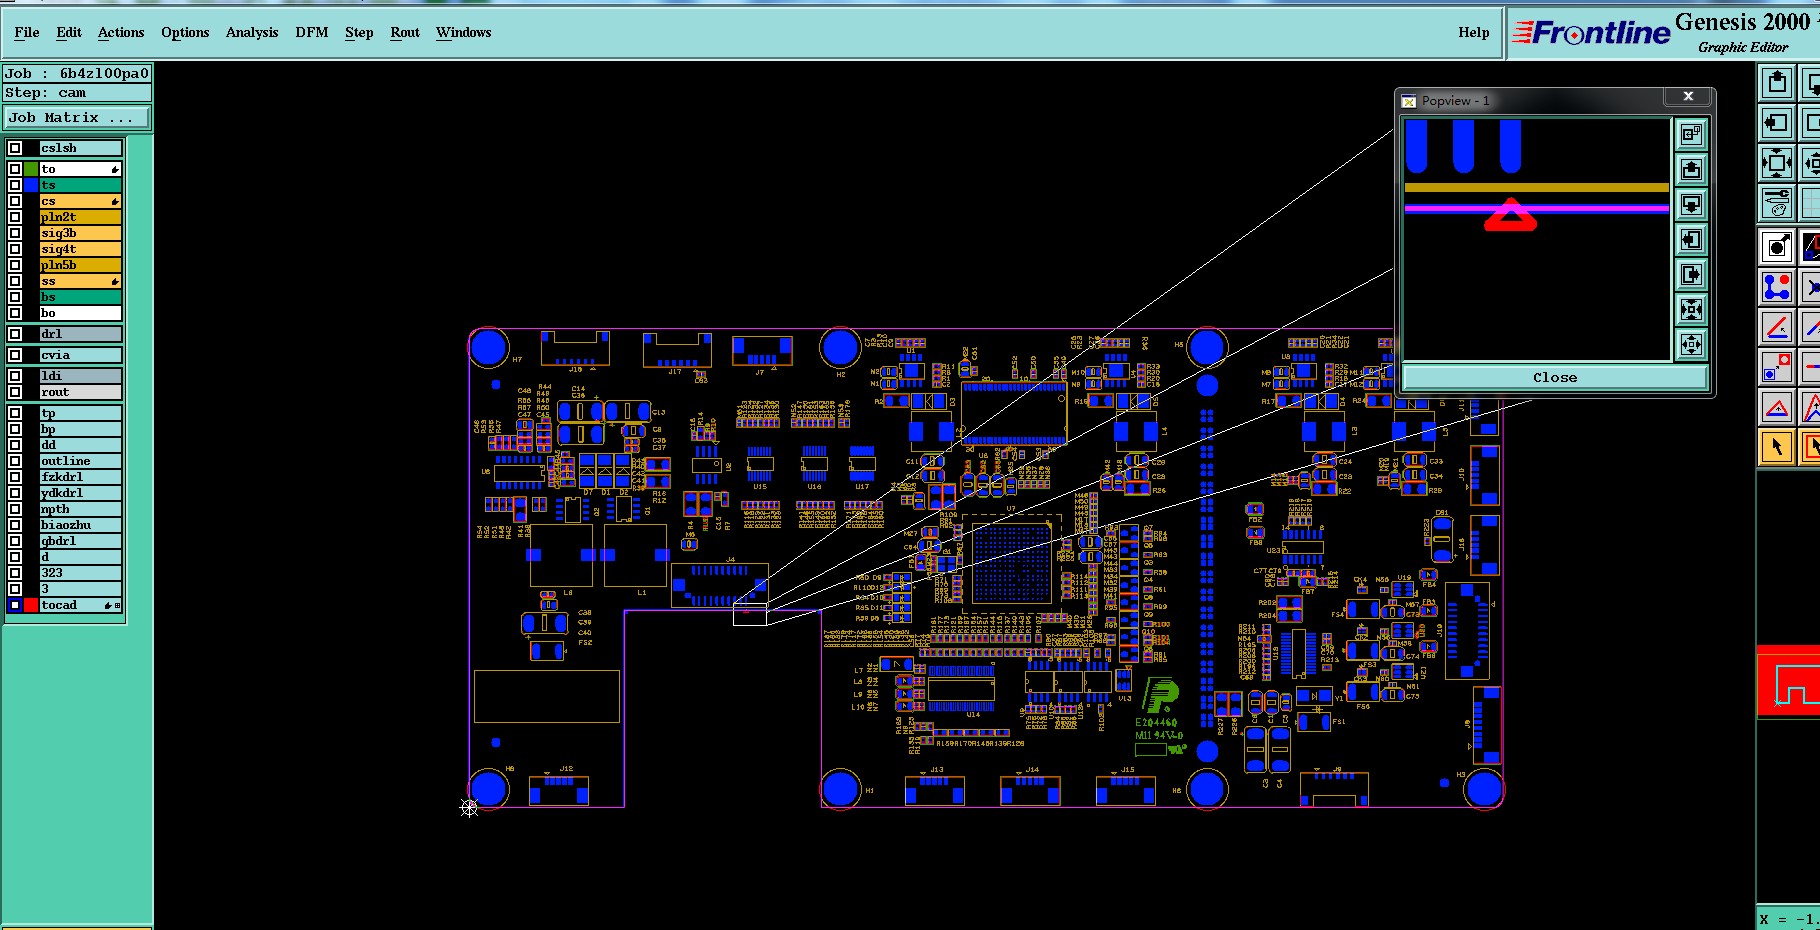
Task: Select the feature selection arrow tool
Action: pos(1777,447)
